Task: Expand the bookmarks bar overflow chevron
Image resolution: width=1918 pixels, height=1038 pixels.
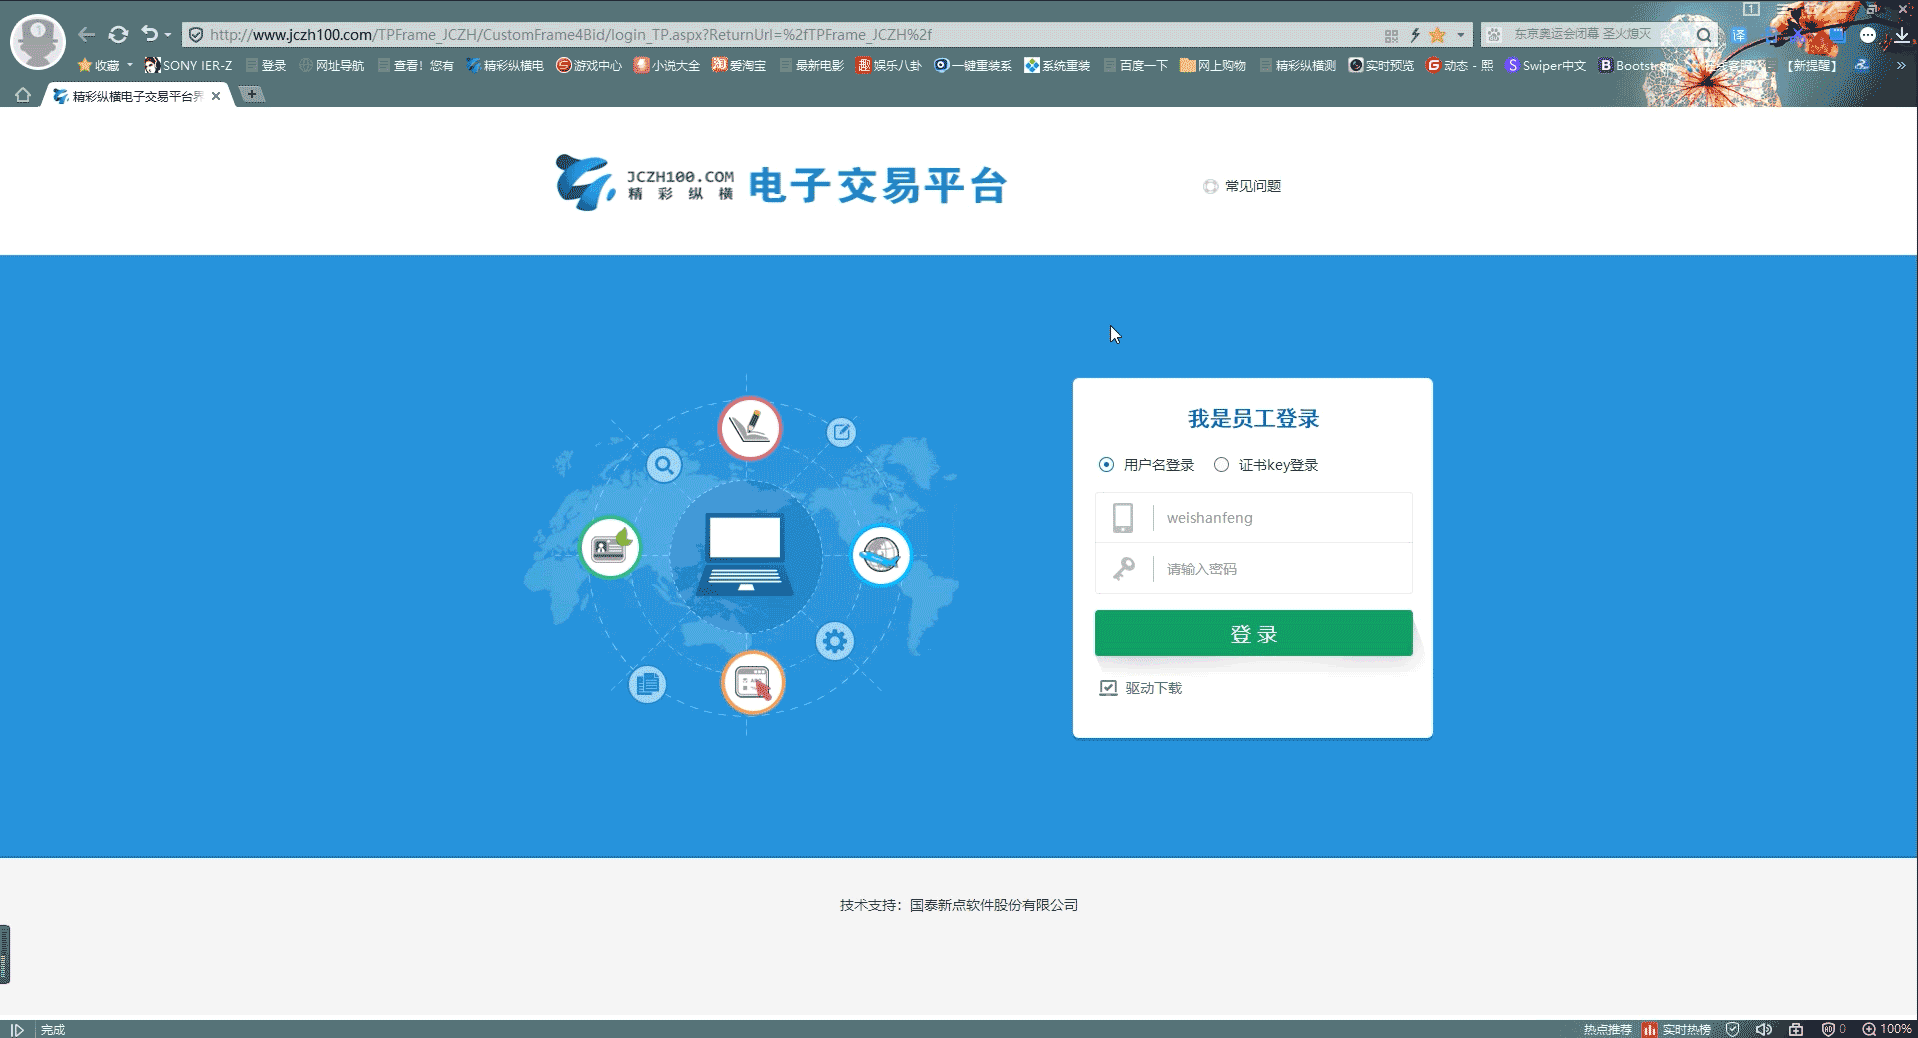Action: pos(1901,66)
